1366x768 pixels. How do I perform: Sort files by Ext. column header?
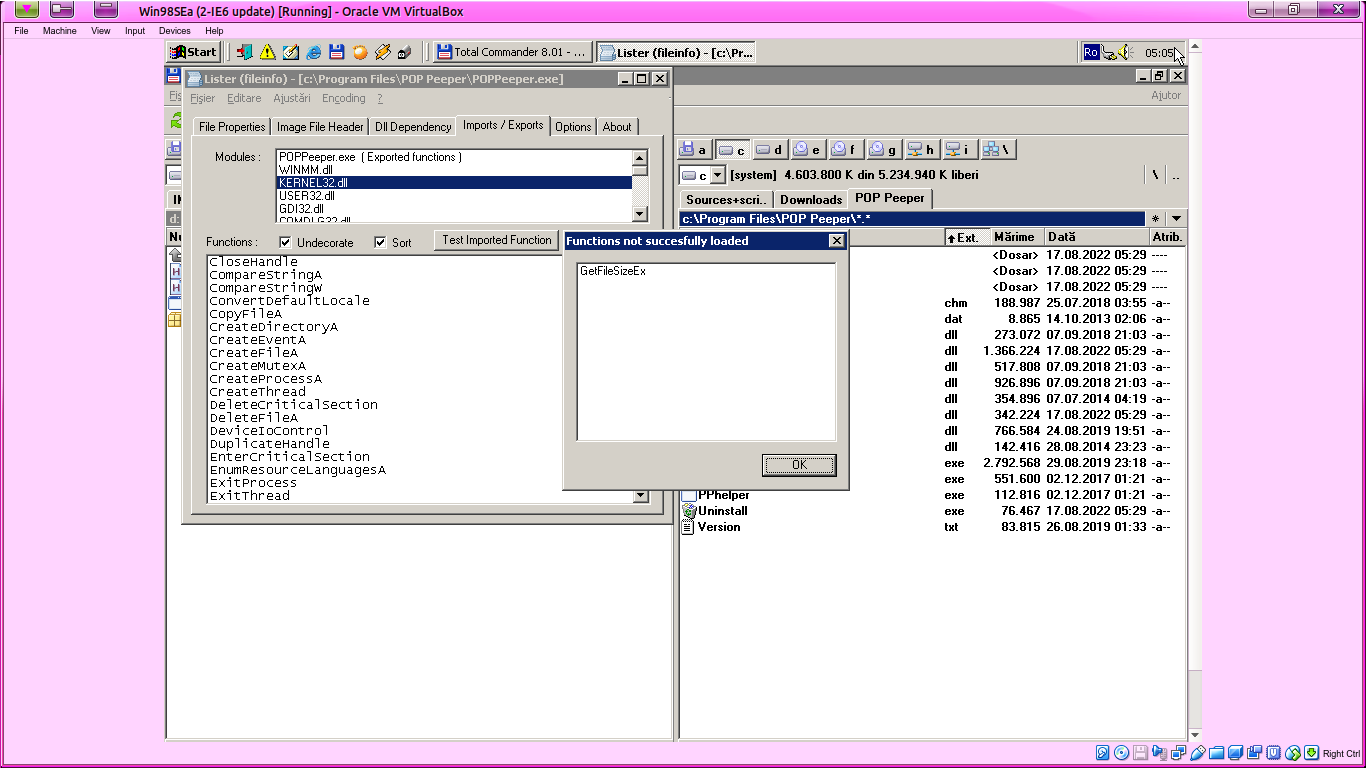tap(968, 237)
